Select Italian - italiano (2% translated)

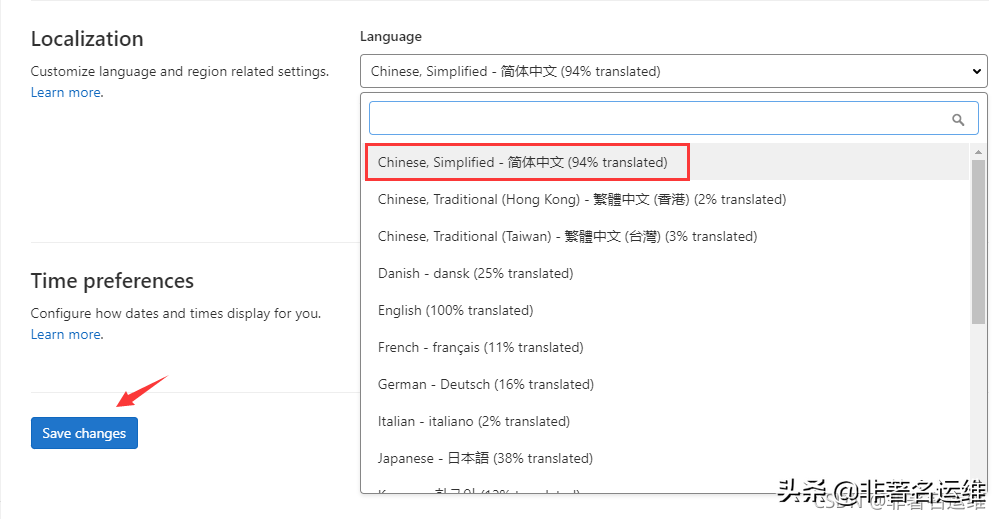click(x=667, y=421)
